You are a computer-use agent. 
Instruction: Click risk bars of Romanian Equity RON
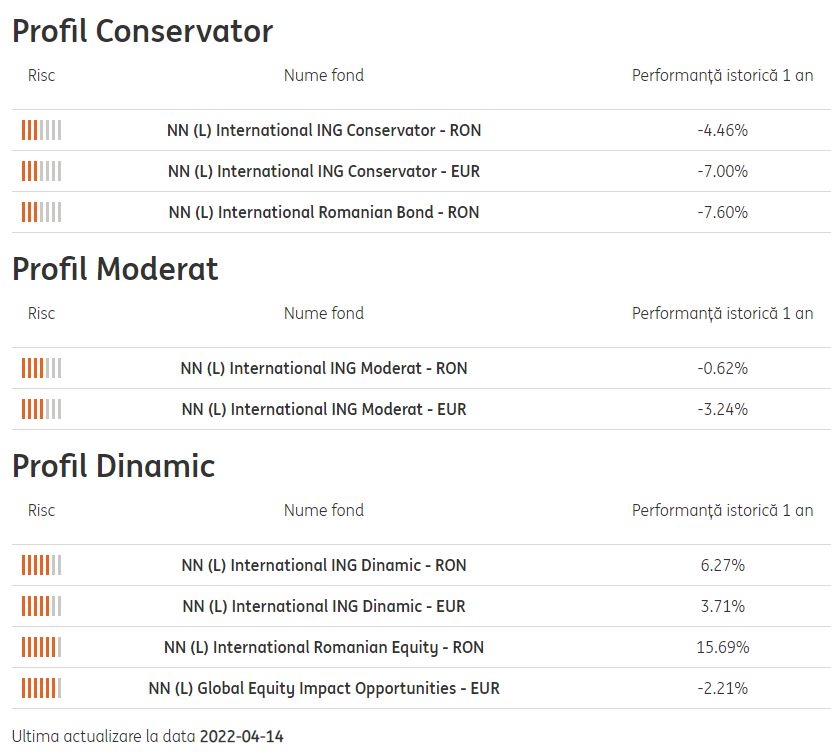tap(41, 647)
